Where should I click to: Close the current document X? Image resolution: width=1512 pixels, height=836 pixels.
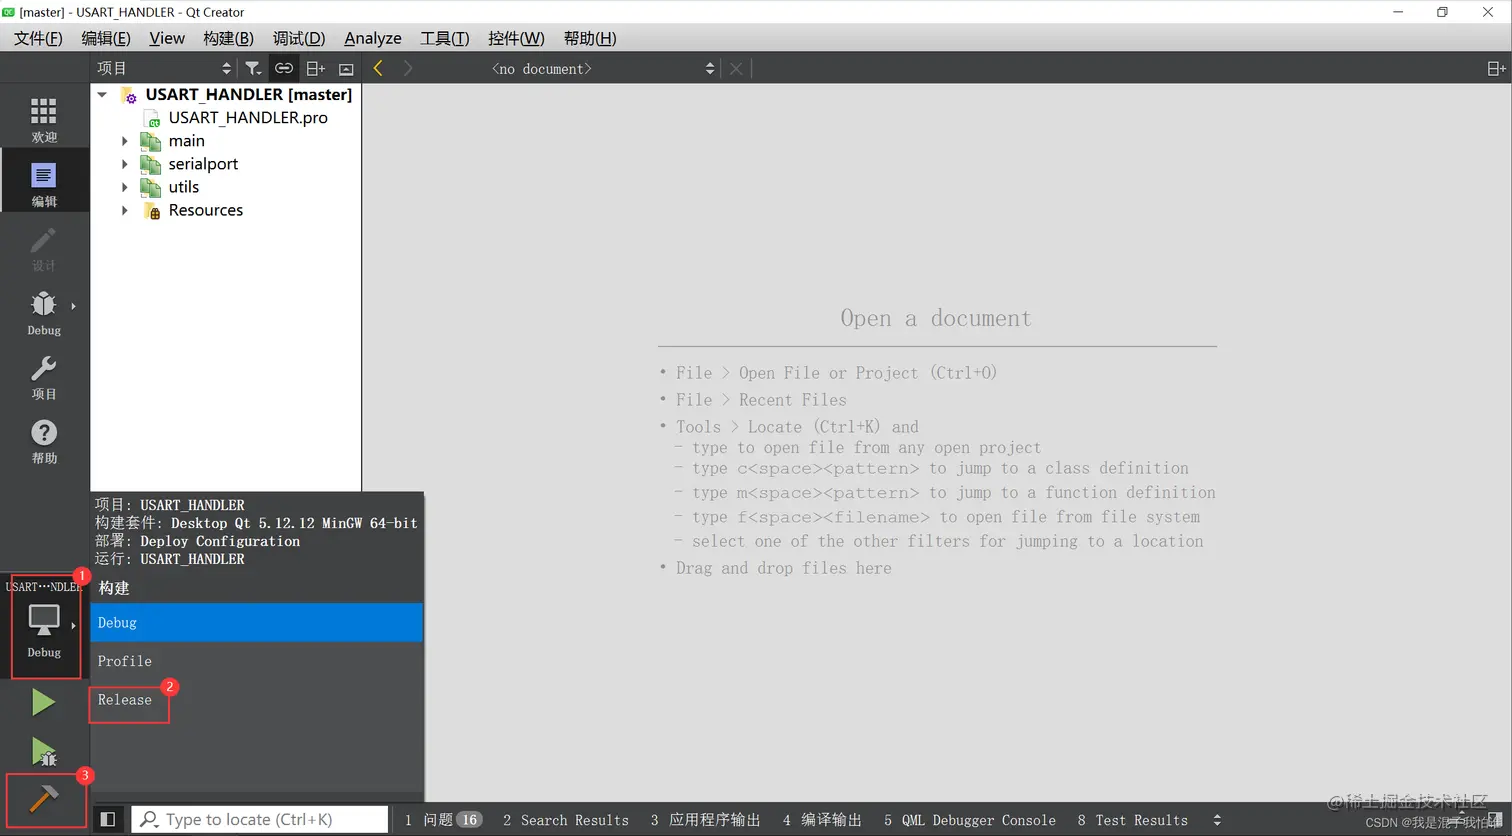coord(736,68)
